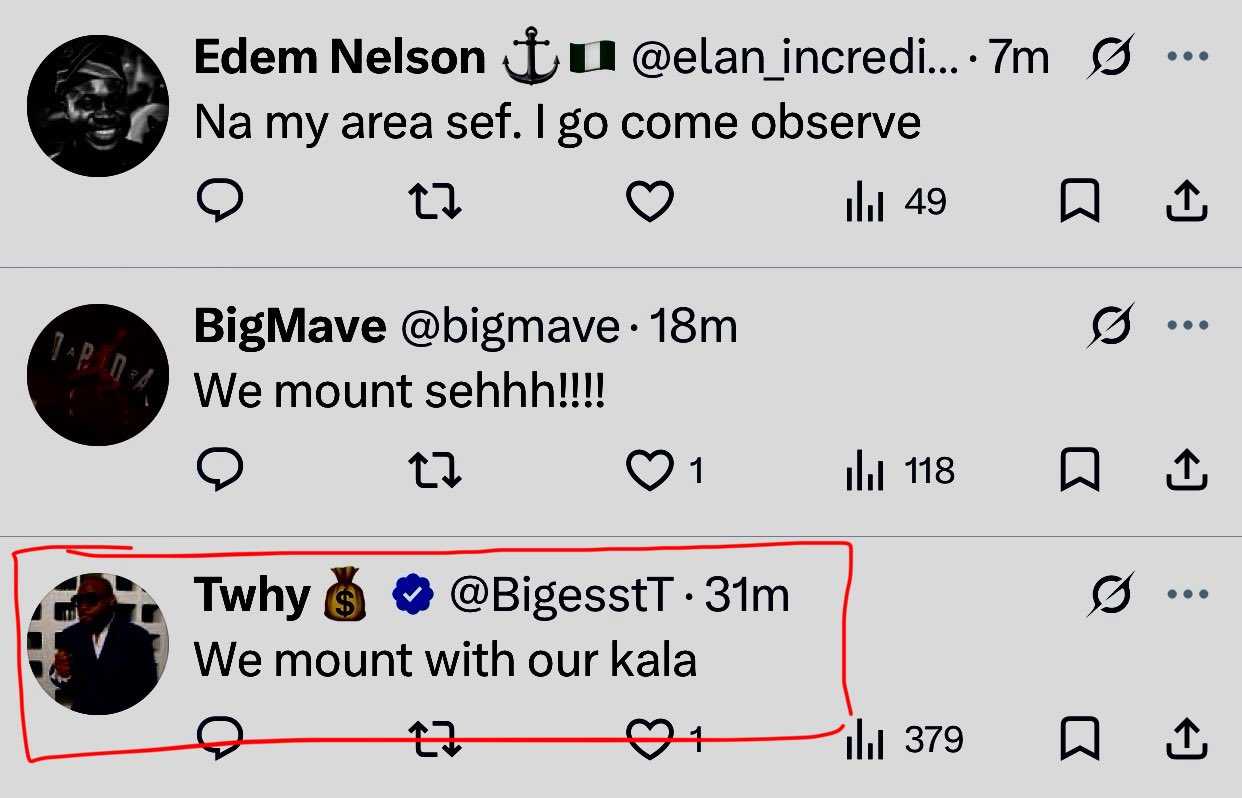Open Twhy's display name profile link
This screenshot has height=798, width=1242.
252,596
